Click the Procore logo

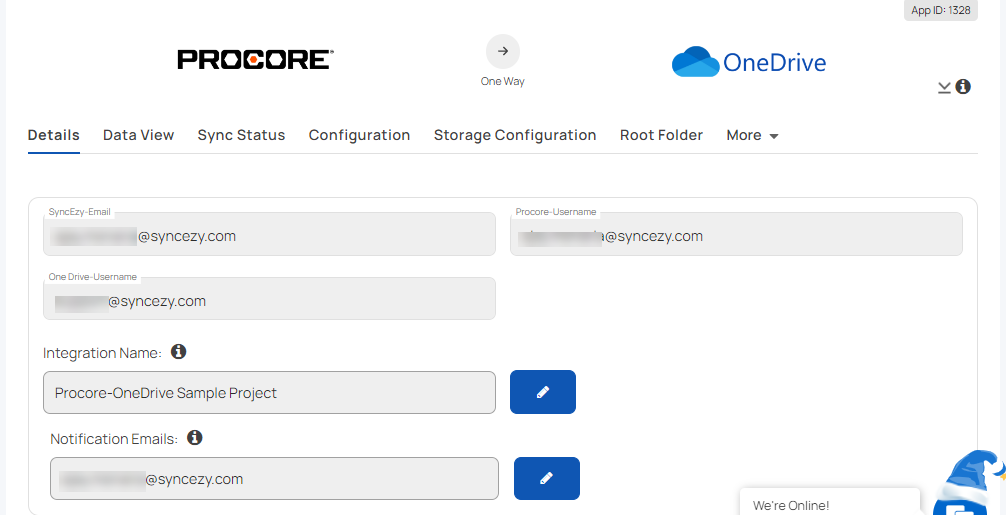tap(255, 60)
